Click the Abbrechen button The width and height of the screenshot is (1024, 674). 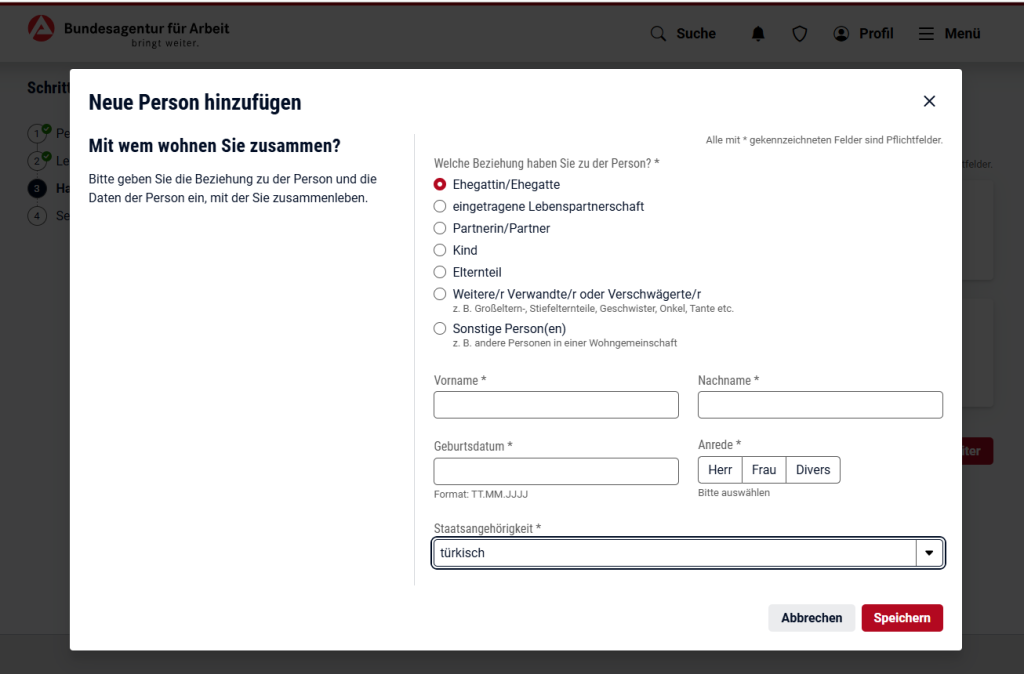coord(811,618)
